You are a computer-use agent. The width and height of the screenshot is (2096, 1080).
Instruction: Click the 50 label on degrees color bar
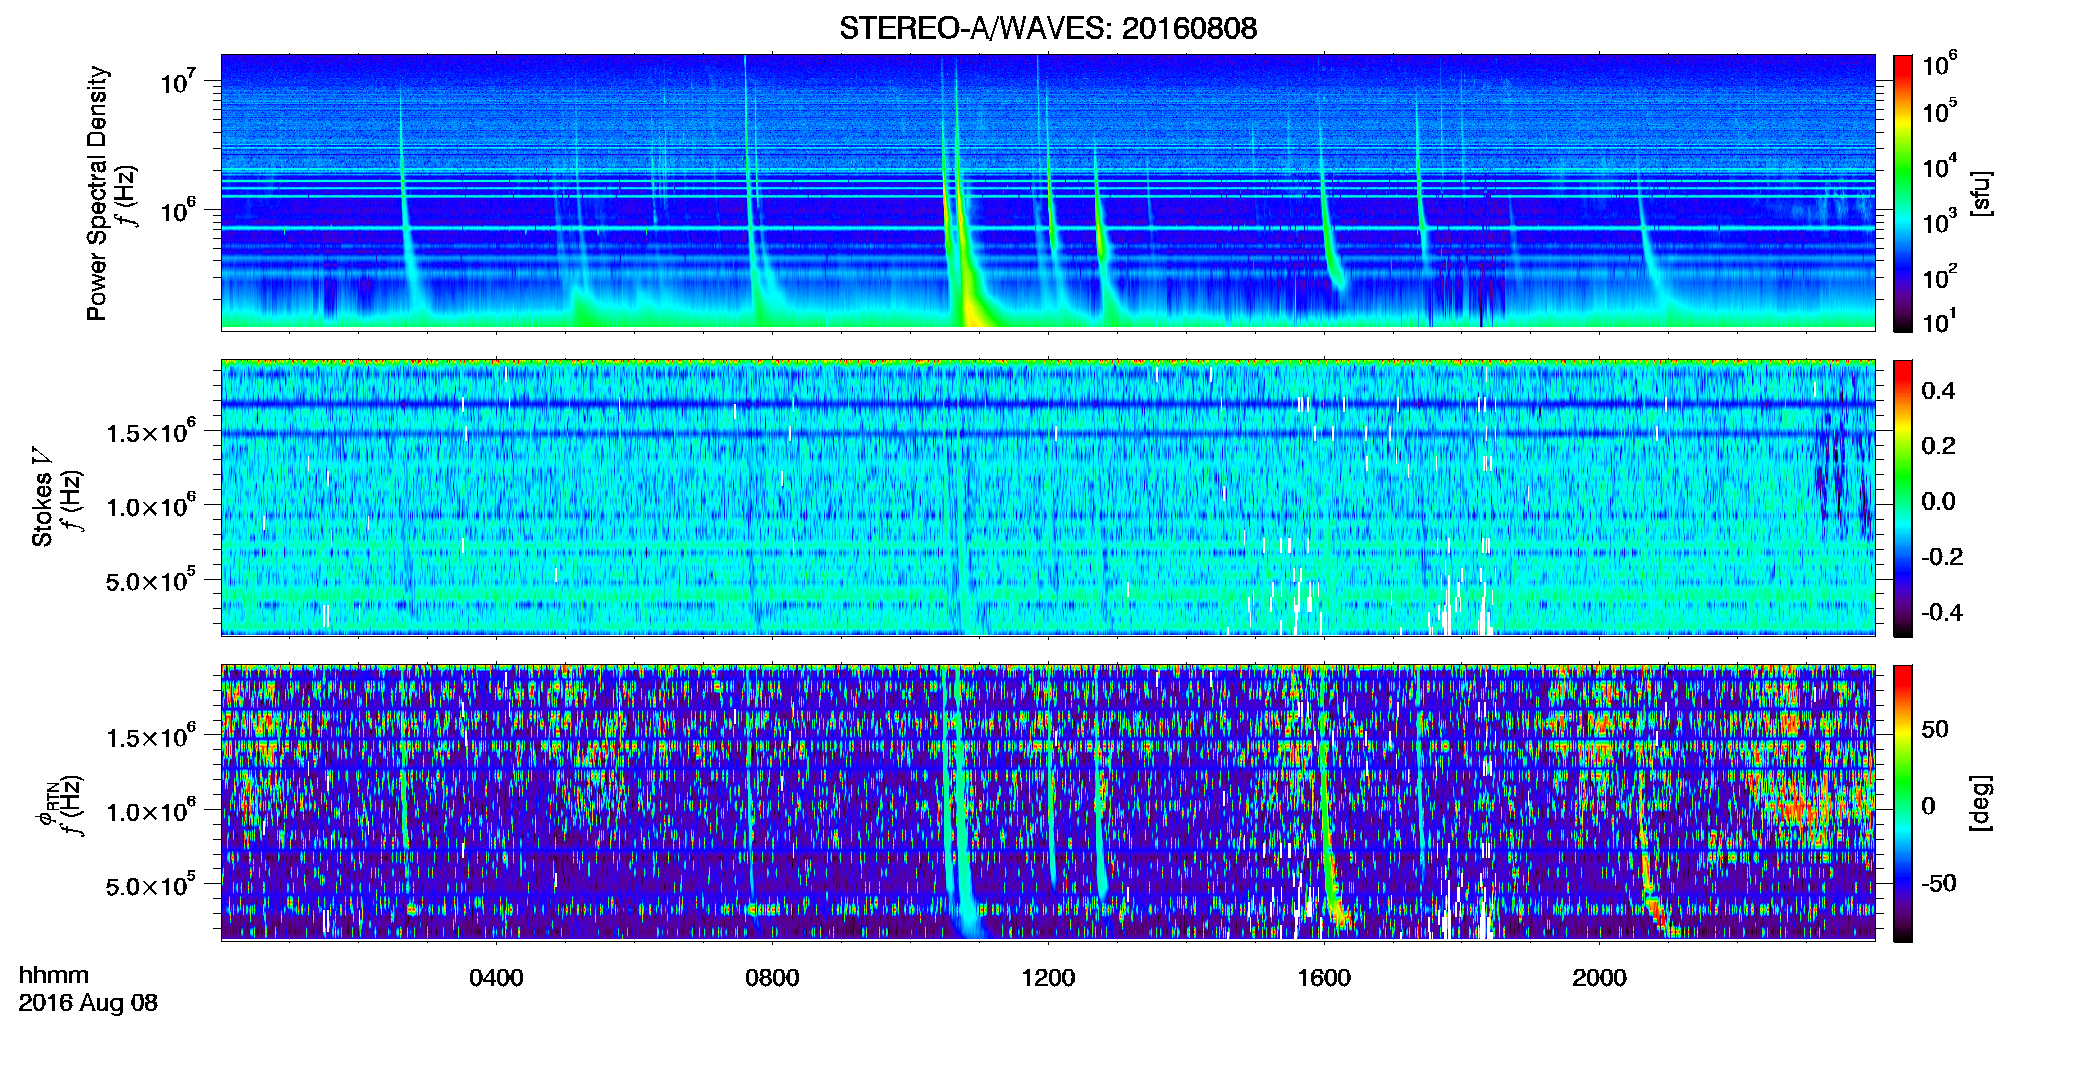coord(1935,729)
